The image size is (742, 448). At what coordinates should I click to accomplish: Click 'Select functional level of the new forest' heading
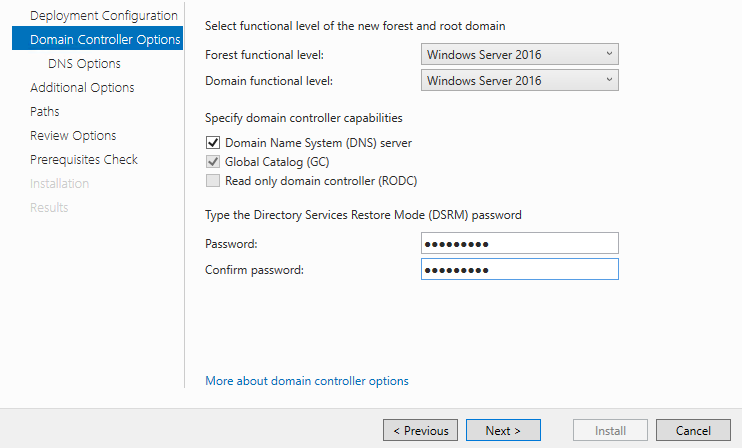(x=355, y=26)
